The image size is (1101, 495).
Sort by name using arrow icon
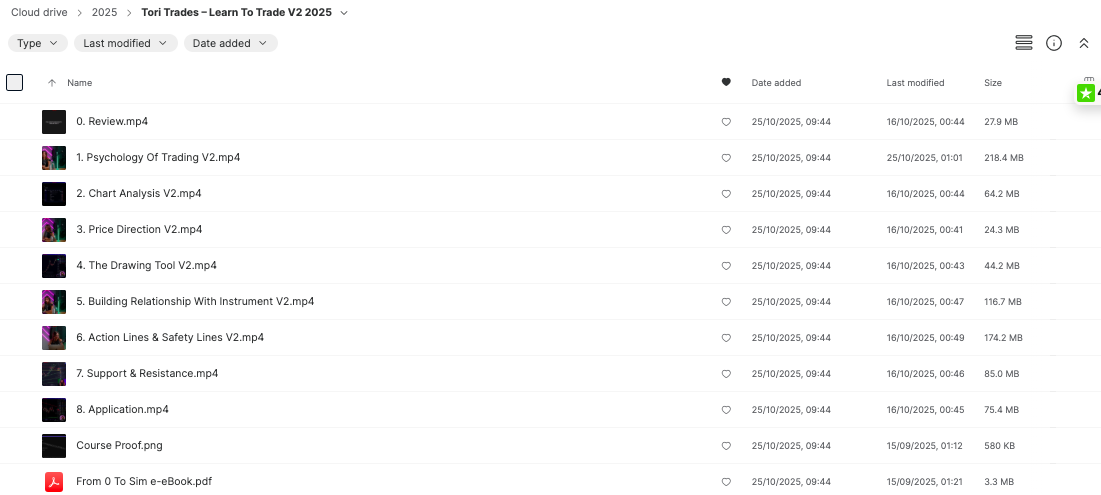52,83
